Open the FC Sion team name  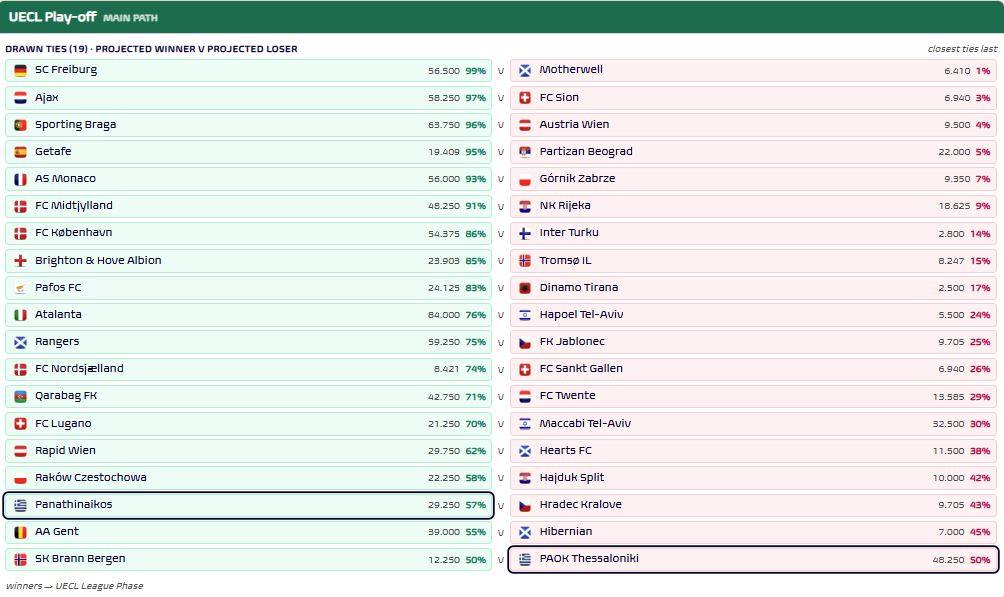coord(559,97)
